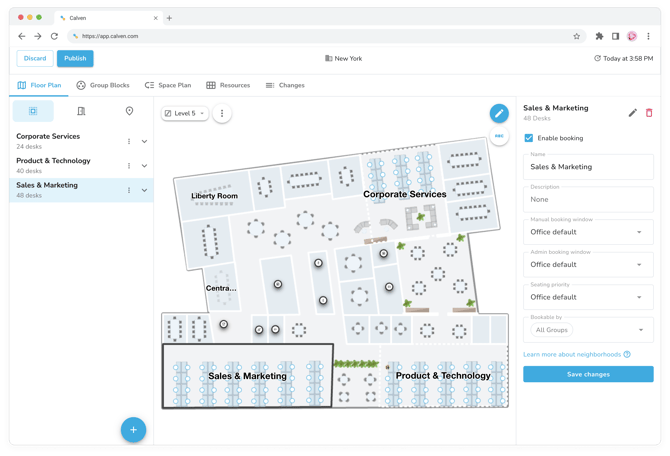
Task: Open options menu for Corporate Services
Action: [129, 141]
